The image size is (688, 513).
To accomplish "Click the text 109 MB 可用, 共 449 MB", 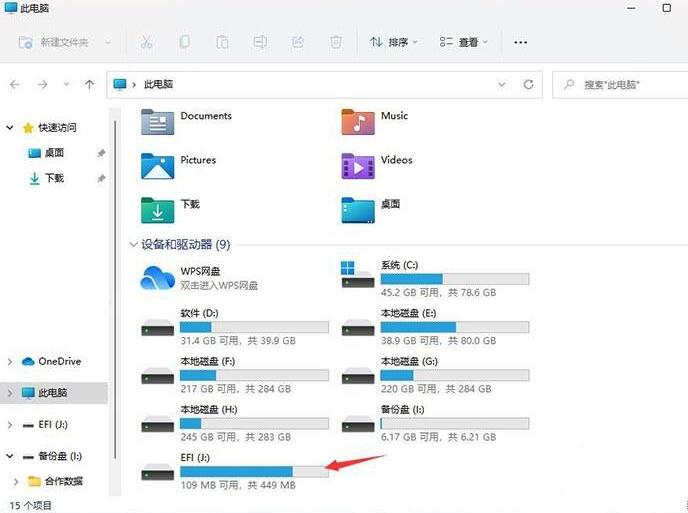I will tap(238, 485).
